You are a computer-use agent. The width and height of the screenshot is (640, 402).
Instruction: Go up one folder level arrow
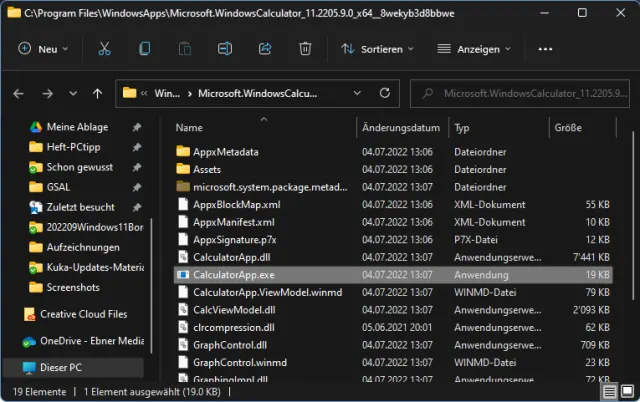97,94
